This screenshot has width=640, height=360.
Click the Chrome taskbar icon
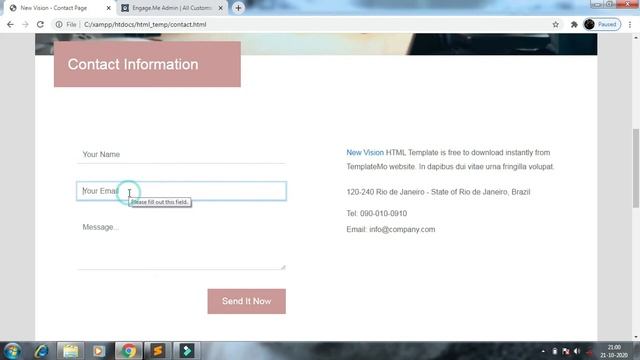(x=128, y=351)
